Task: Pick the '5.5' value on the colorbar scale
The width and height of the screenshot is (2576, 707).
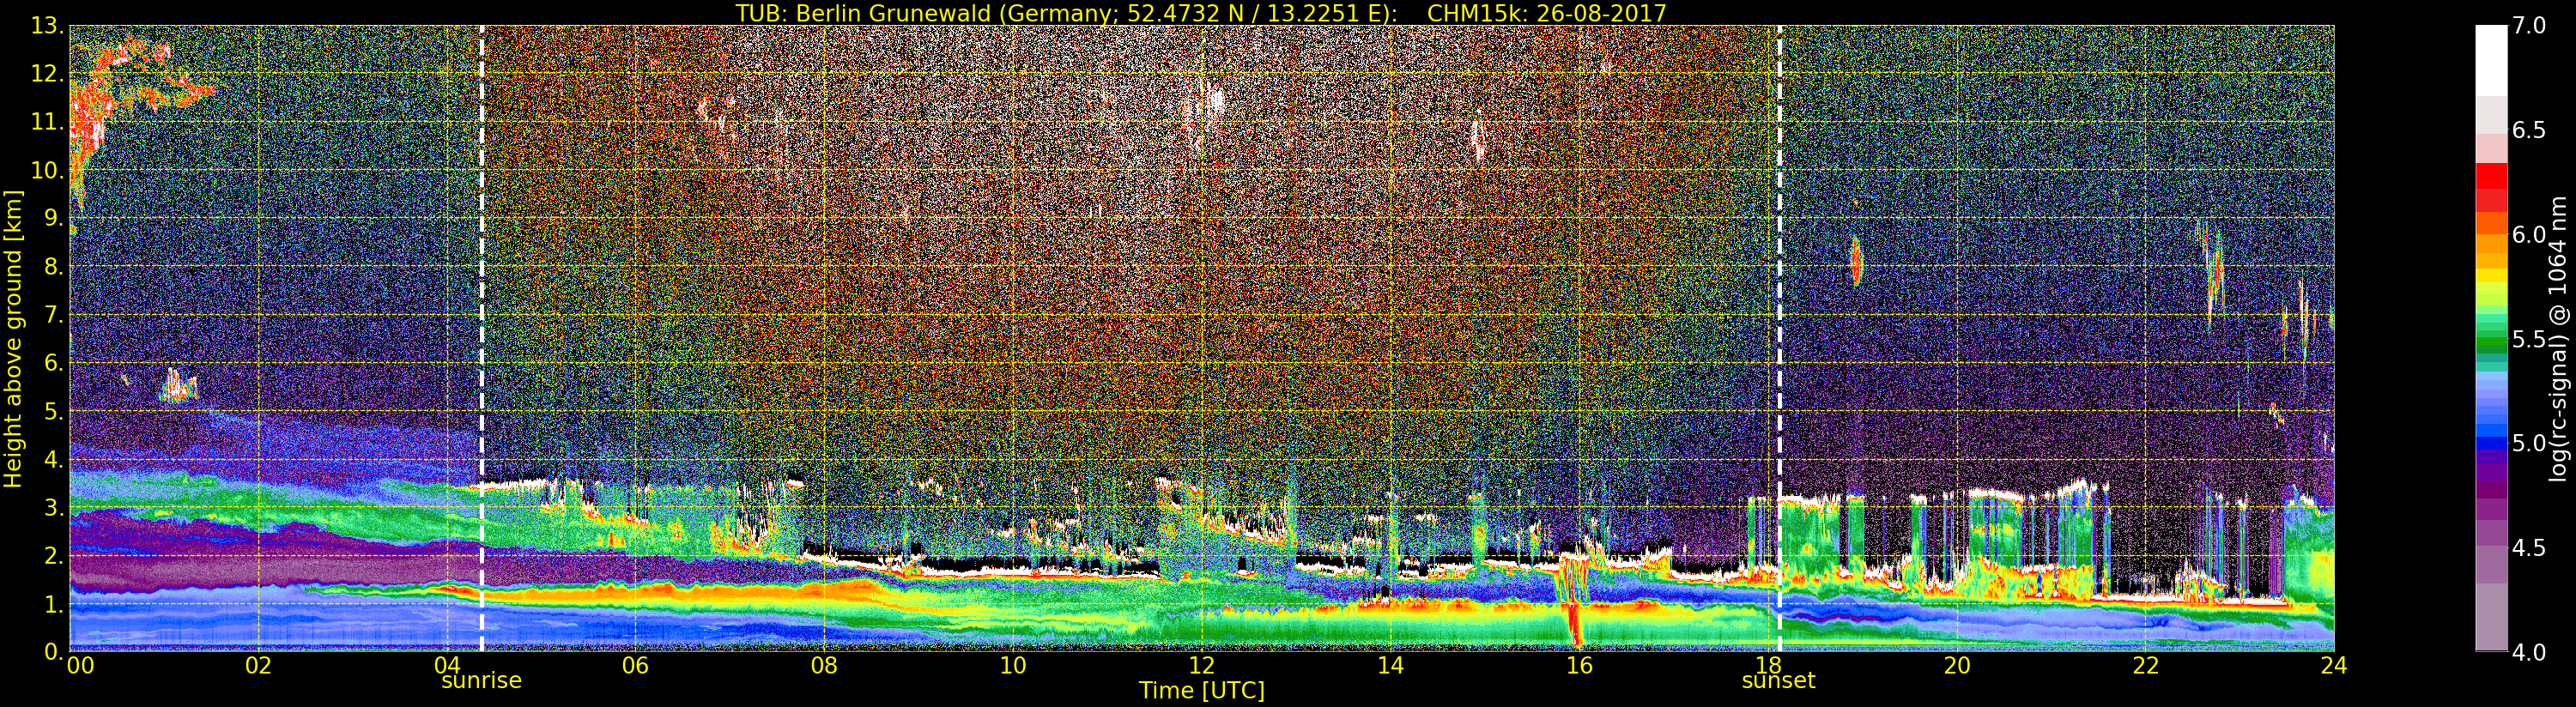Action: [2529, 339]
